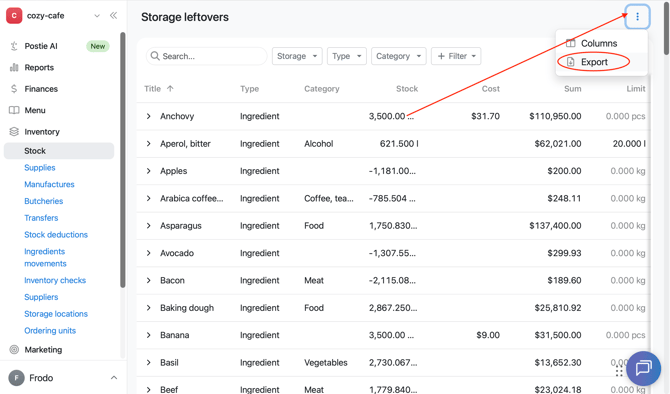Click the Inventory layers icon
The width and height of the screenshot is (670, 394).
(14, 132)
